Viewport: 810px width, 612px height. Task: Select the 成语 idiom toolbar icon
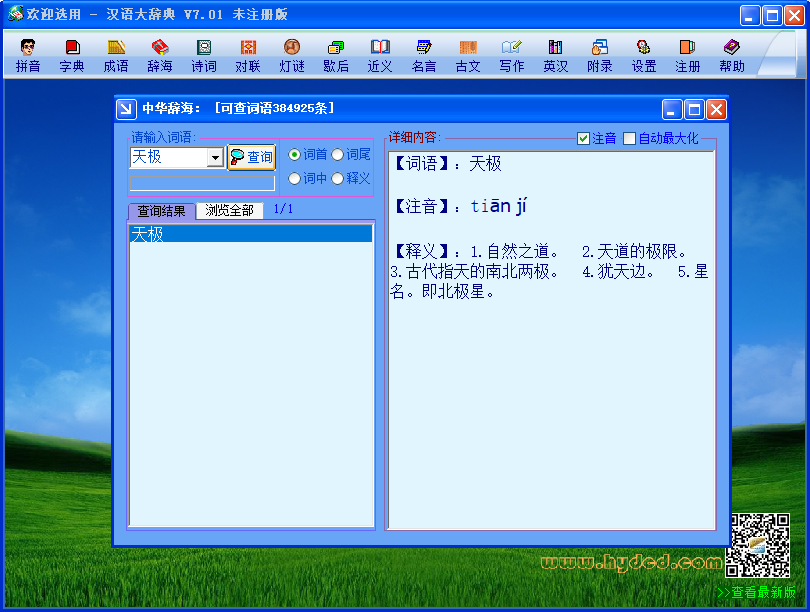tap(116, 56)
